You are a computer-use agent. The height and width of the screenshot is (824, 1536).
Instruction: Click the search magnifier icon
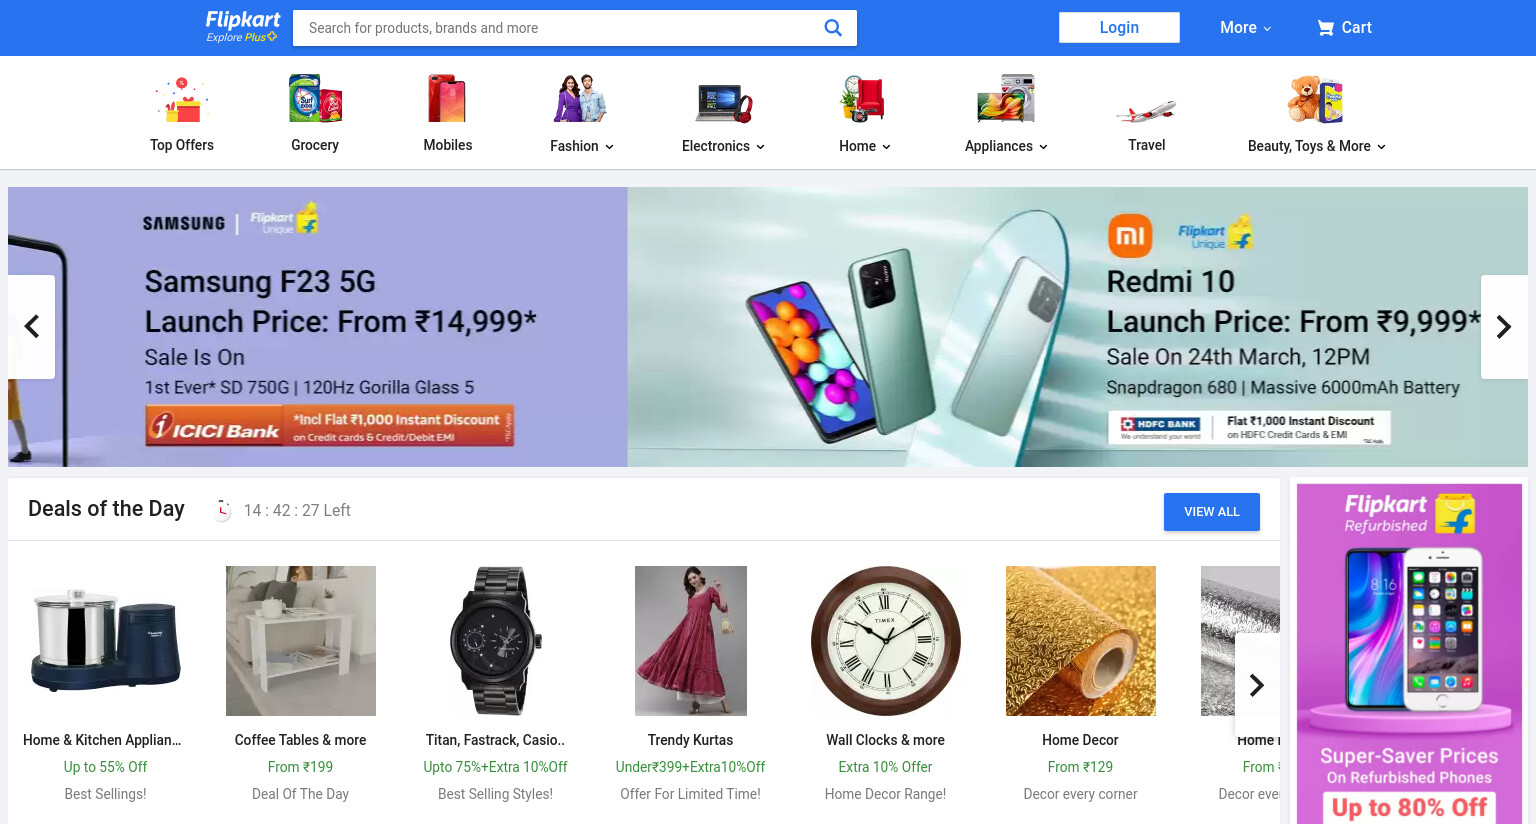pyautogui.click(x=832, y=28)
